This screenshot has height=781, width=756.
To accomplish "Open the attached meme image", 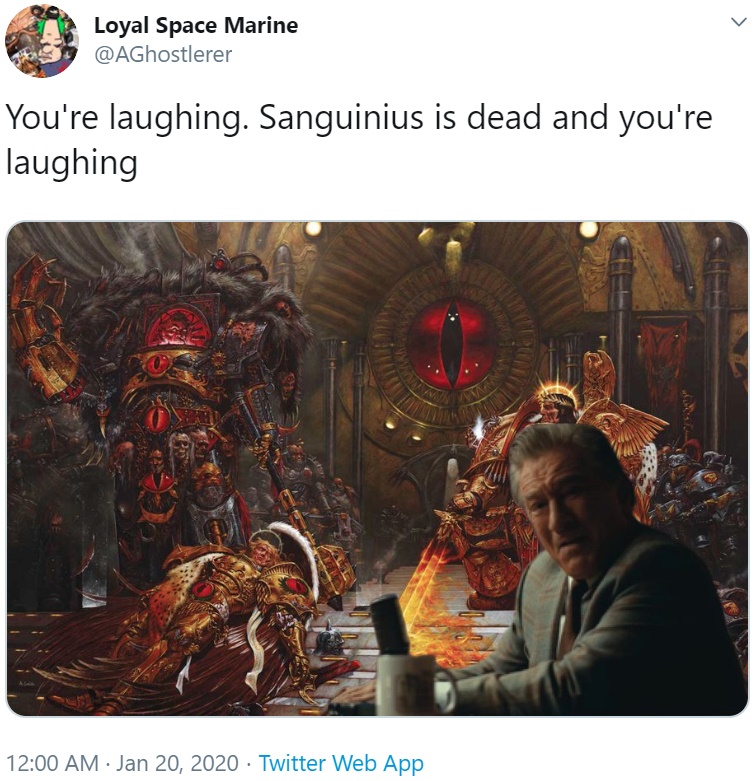I will (x=377, y=469).
